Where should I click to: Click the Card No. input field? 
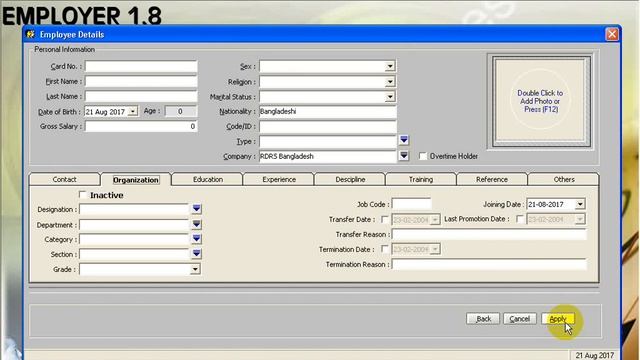(x=141, y=66)
